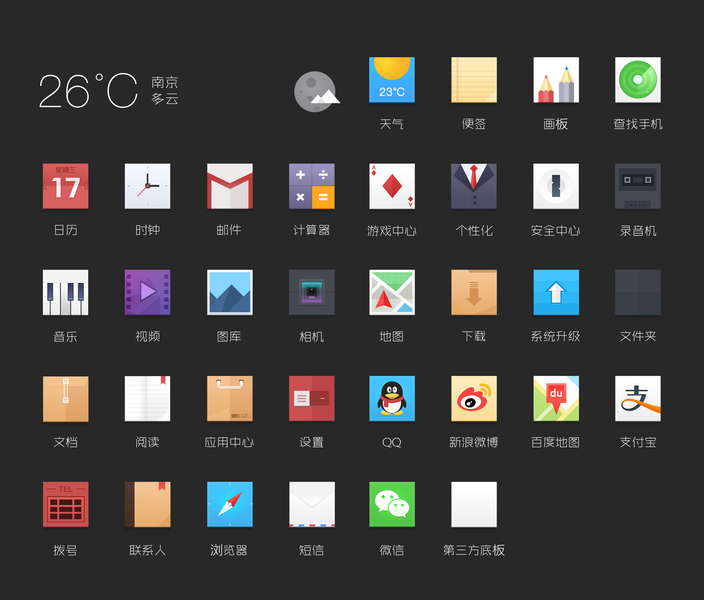Open the 百度地图 Baidu map icon
Screen dimensions: 704x600
[556, 399]
